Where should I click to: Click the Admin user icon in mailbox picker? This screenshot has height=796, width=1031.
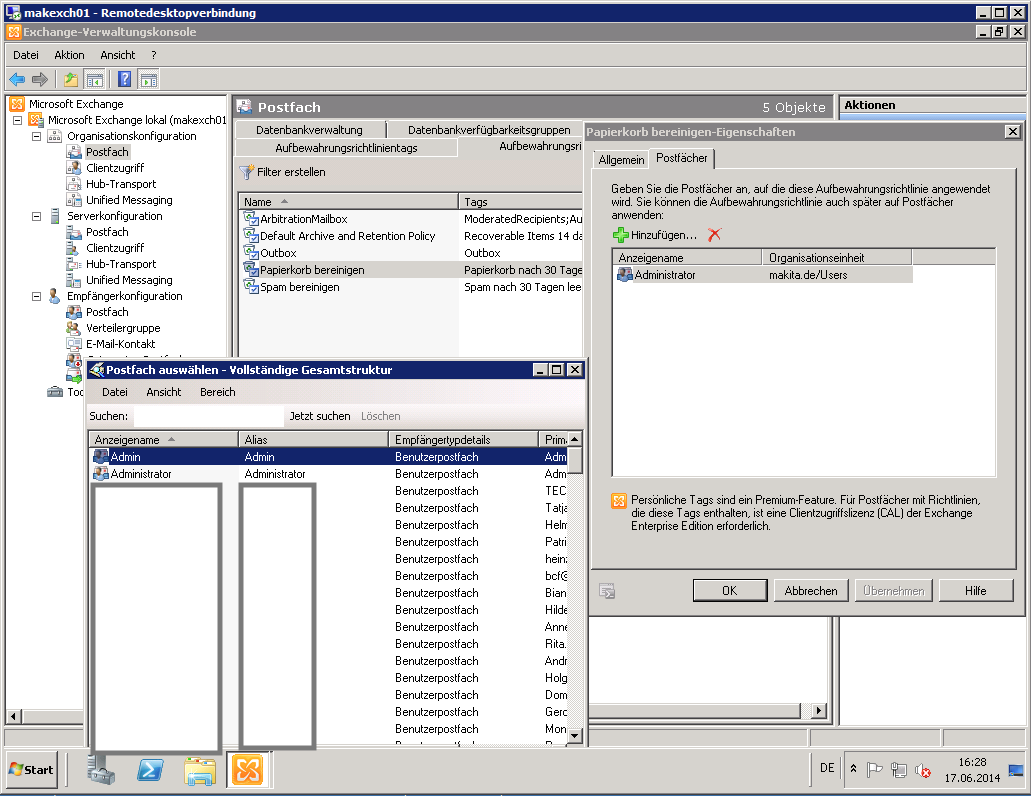101,456
